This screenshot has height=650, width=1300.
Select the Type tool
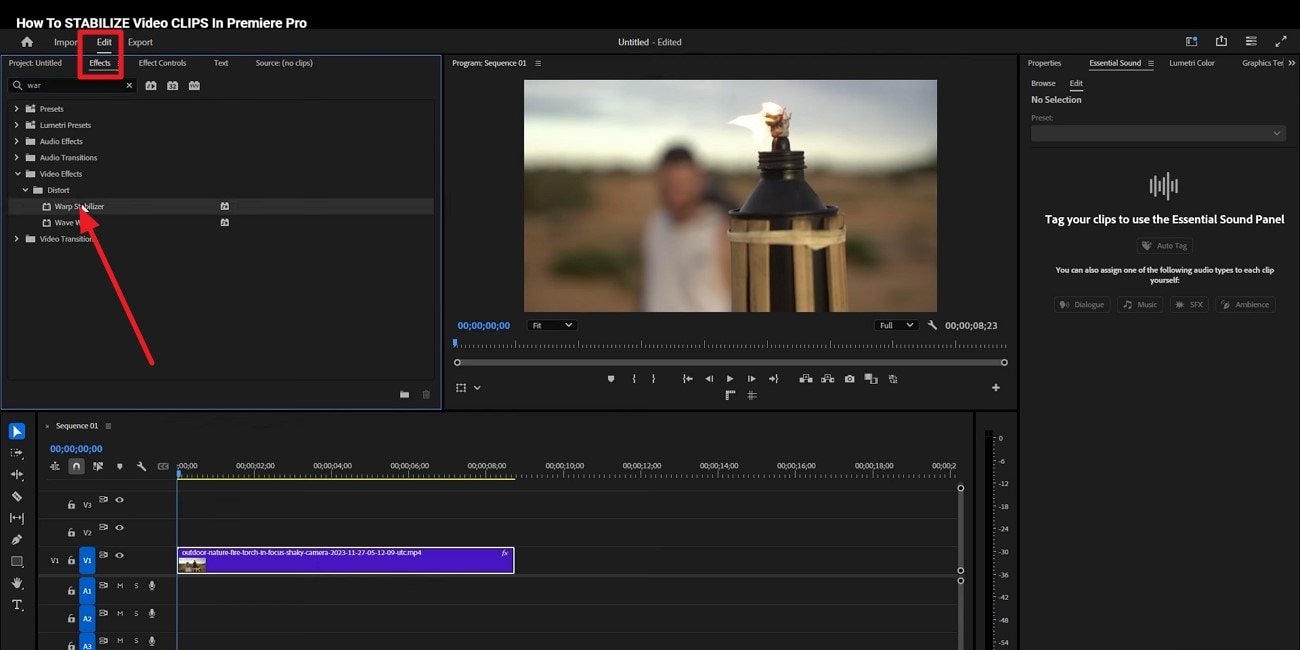[x=17, y=605]
